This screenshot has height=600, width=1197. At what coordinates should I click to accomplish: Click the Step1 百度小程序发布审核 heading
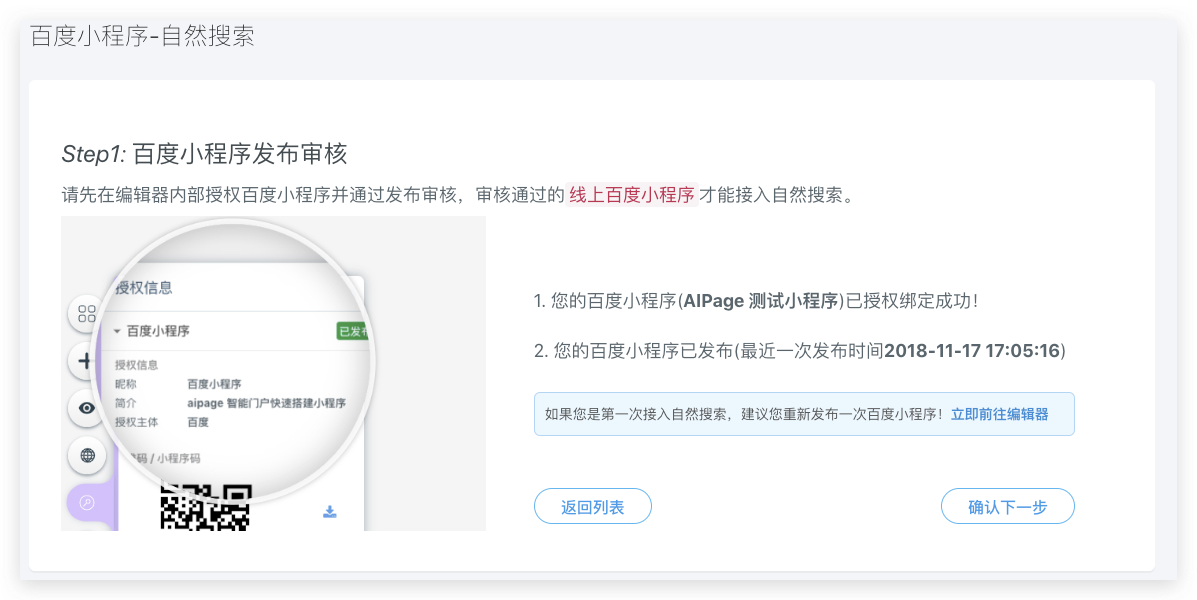click(x=204, y=154)
